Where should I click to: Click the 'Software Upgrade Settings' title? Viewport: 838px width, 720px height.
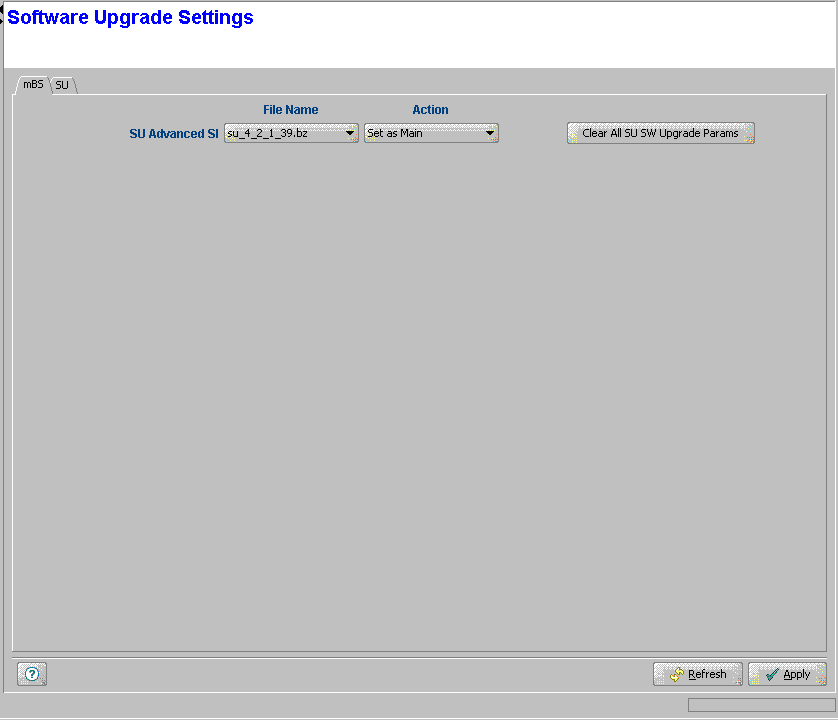130,18
